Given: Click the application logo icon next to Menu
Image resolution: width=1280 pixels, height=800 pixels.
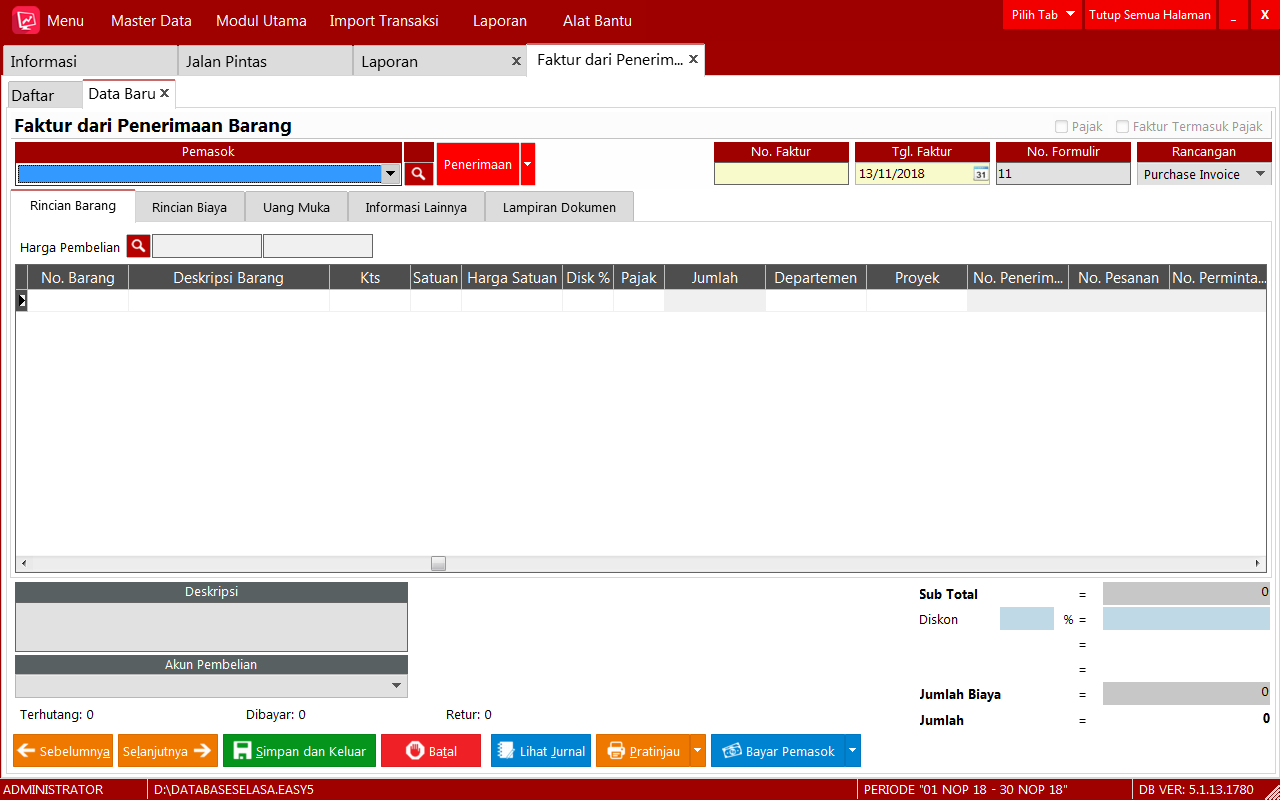Looking at the screenshot, I should coord(26,20).
